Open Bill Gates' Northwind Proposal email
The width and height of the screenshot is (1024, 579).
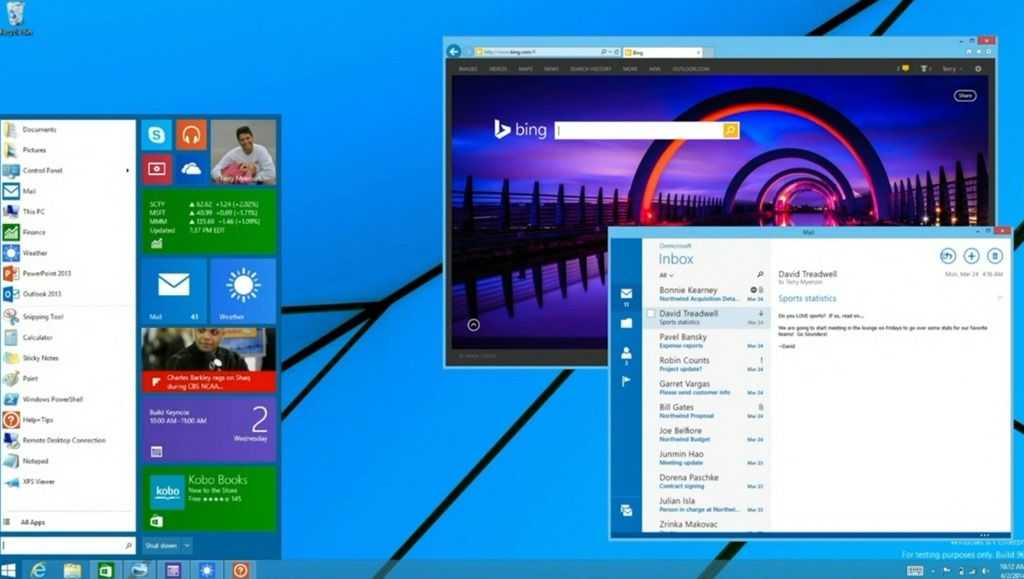coord(706,411)
